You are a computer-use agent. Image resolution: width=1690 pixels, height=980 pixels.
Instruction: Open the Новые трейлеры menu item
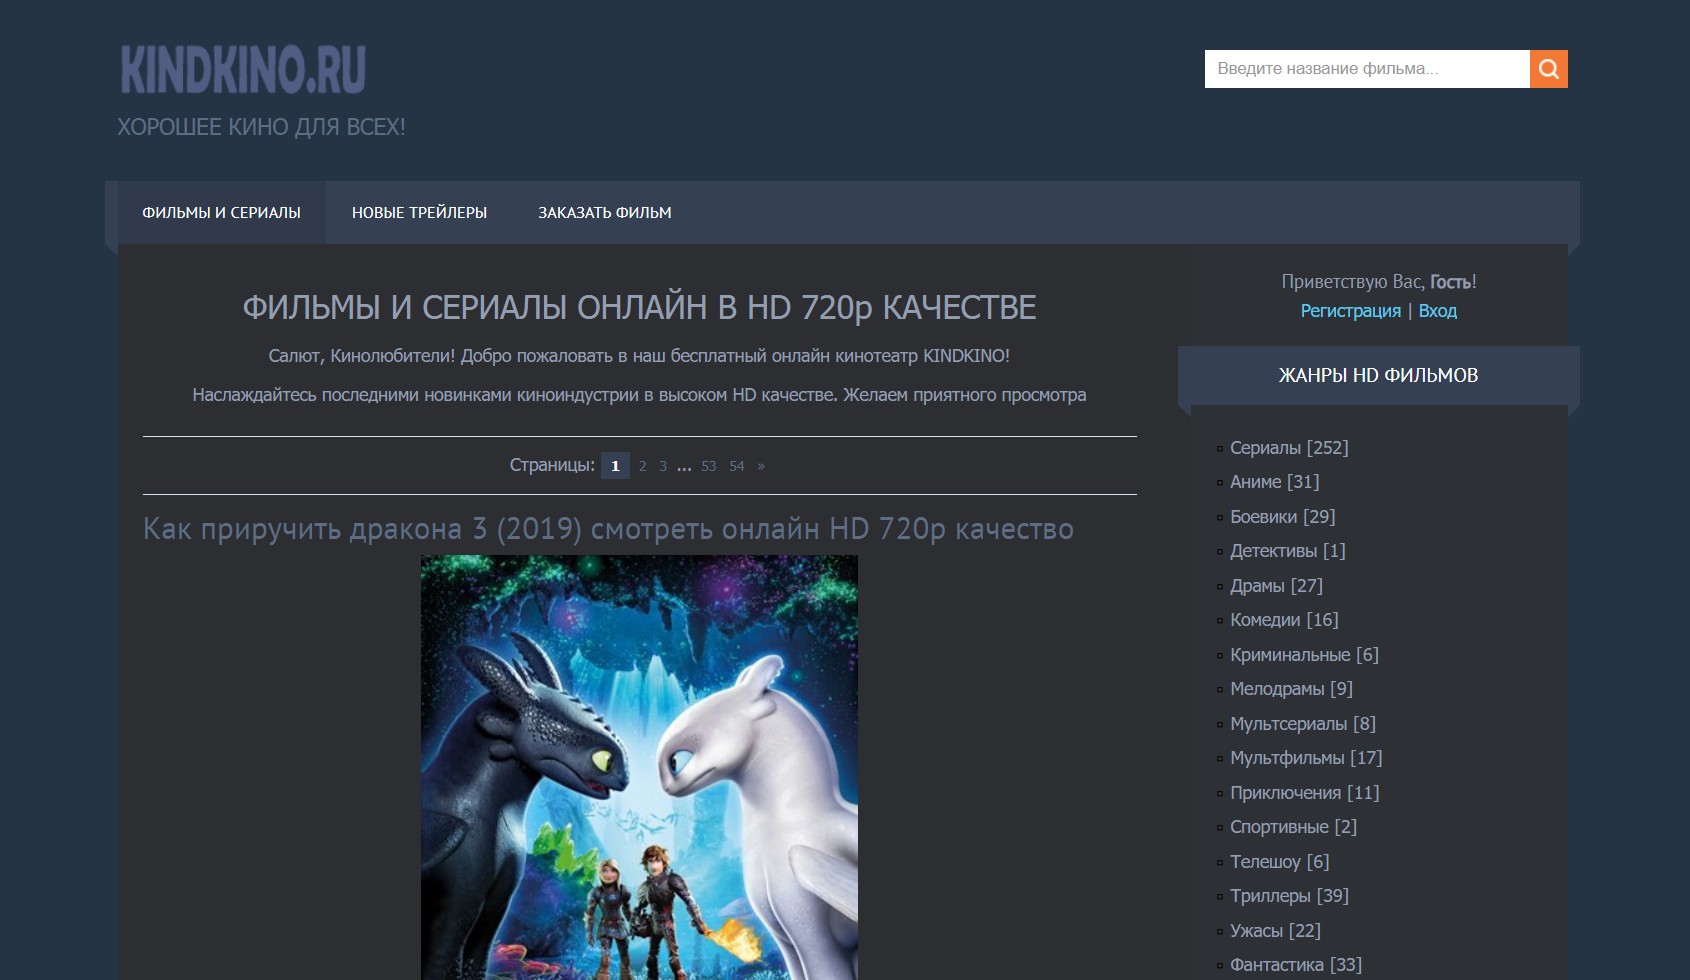pos(419,212)
